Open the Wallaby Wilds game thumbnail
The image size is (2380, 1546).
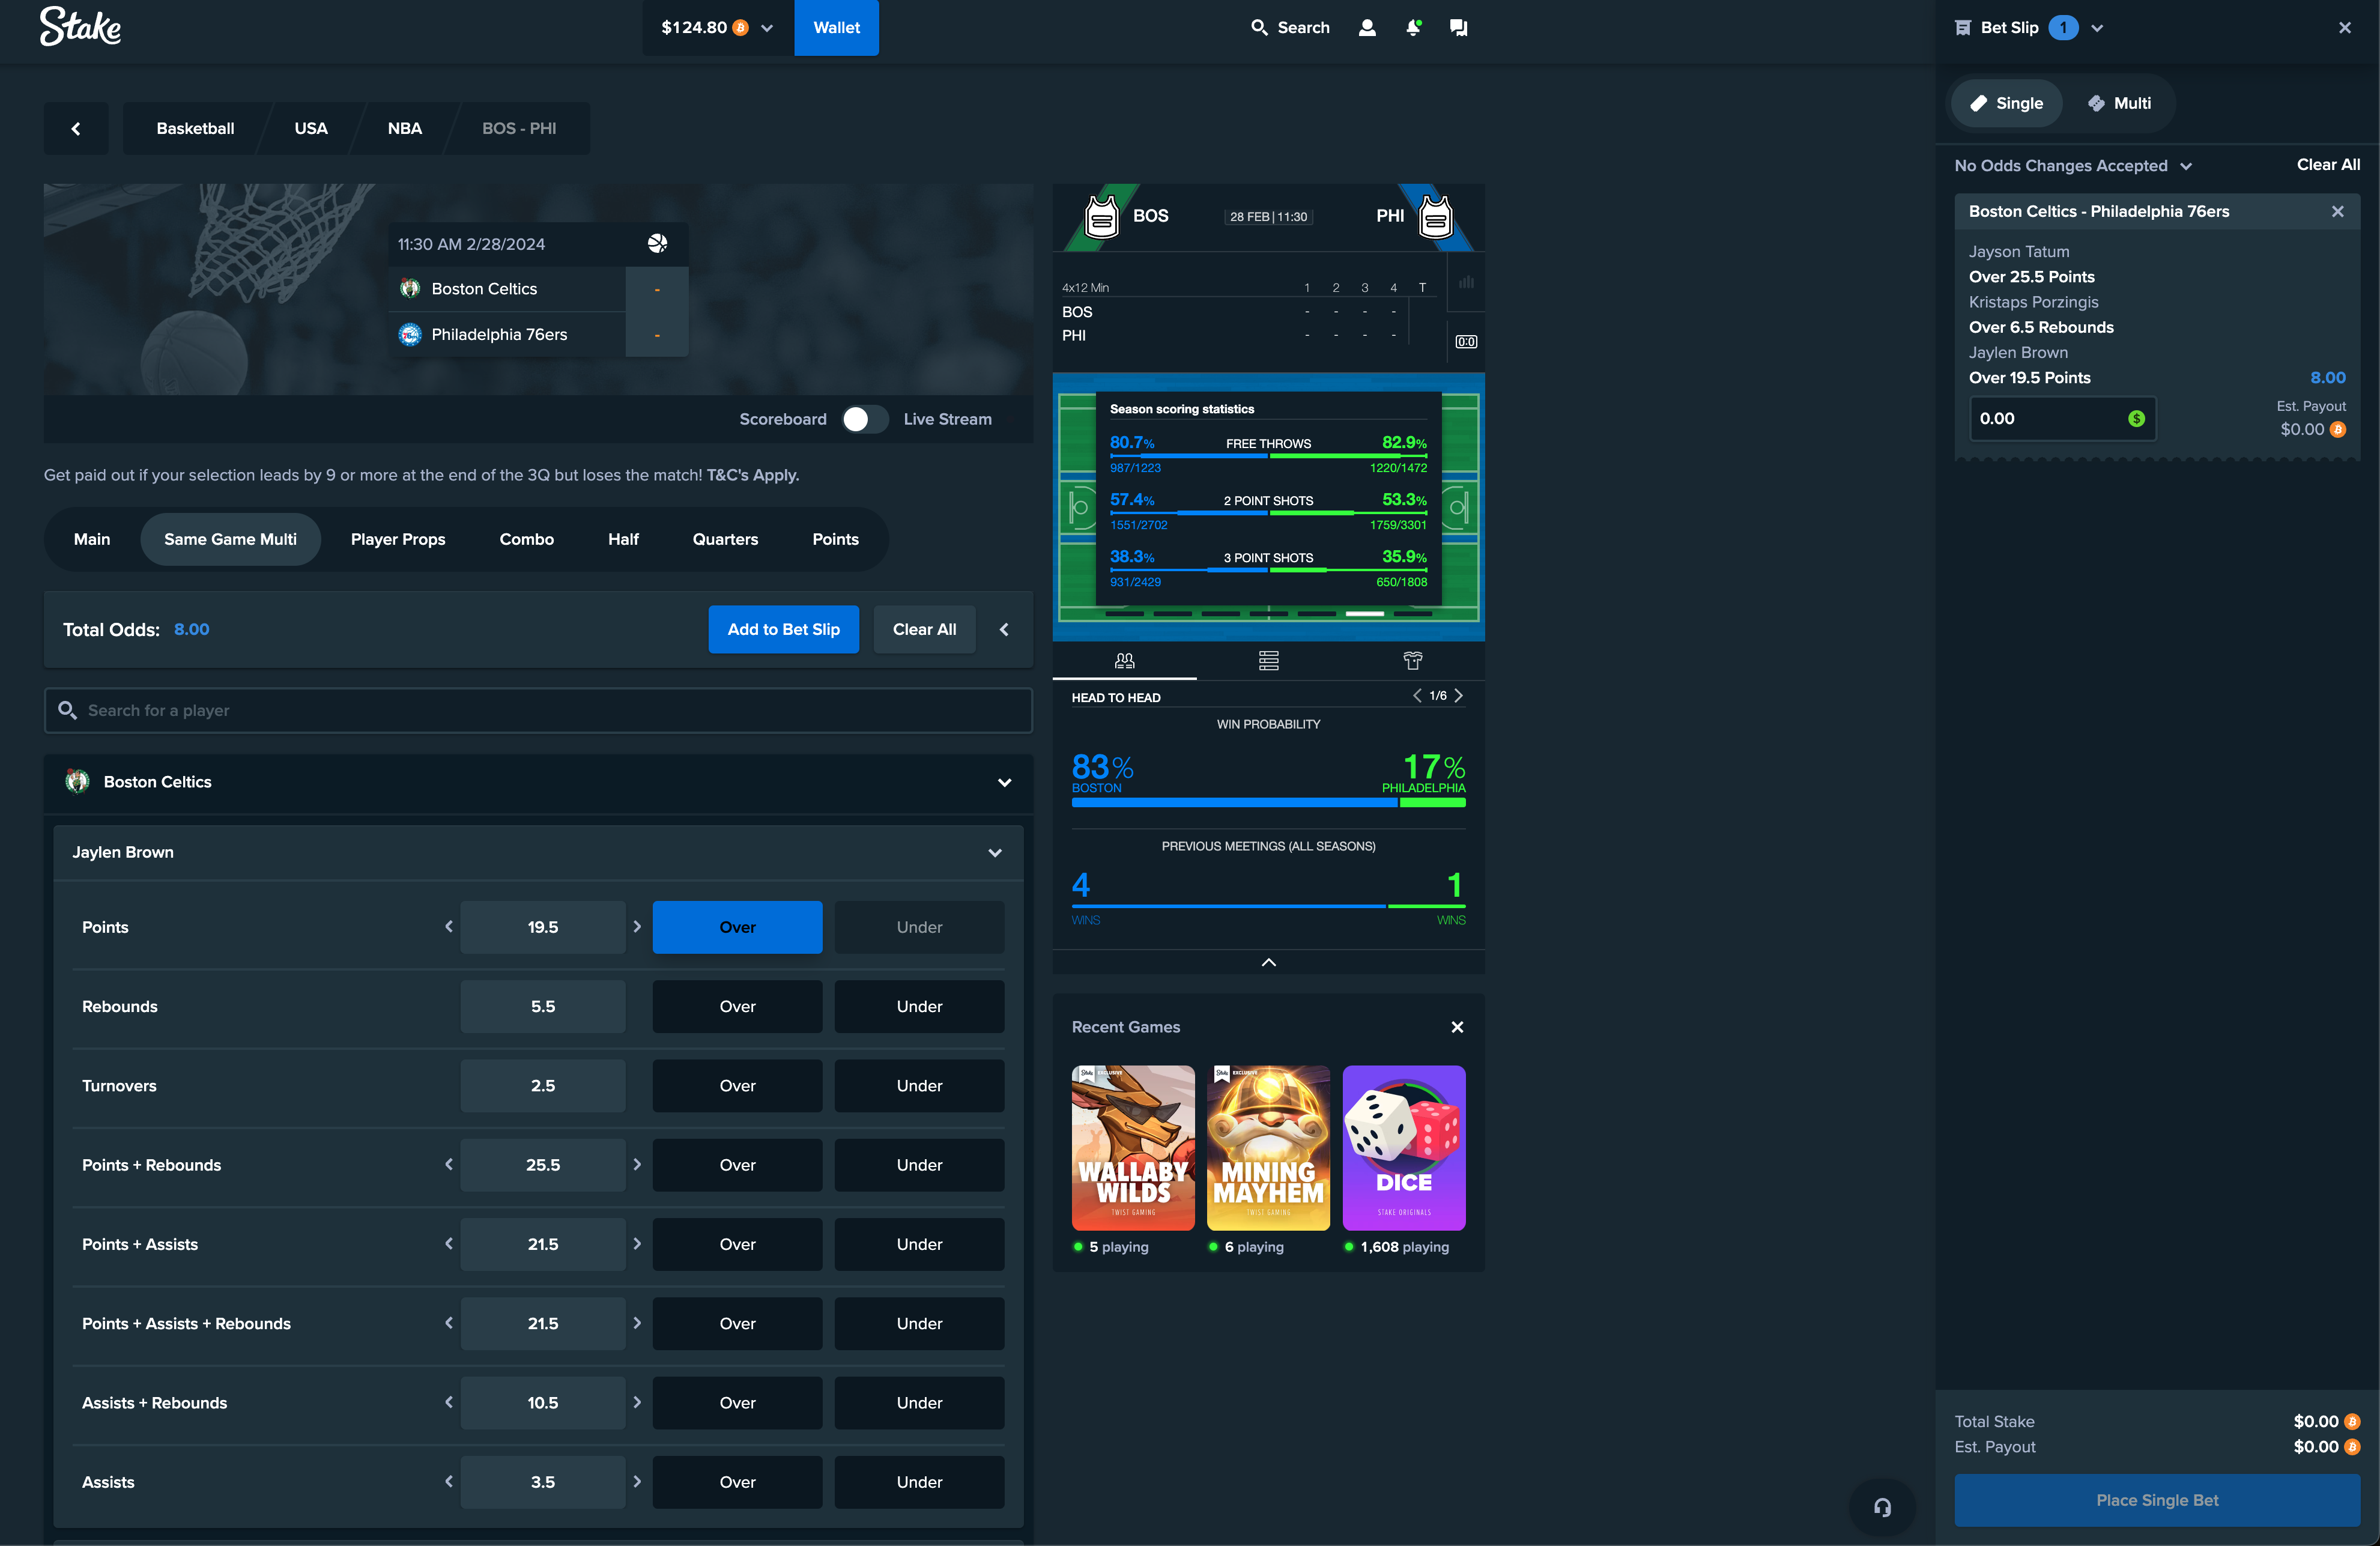point(1133,1148)
